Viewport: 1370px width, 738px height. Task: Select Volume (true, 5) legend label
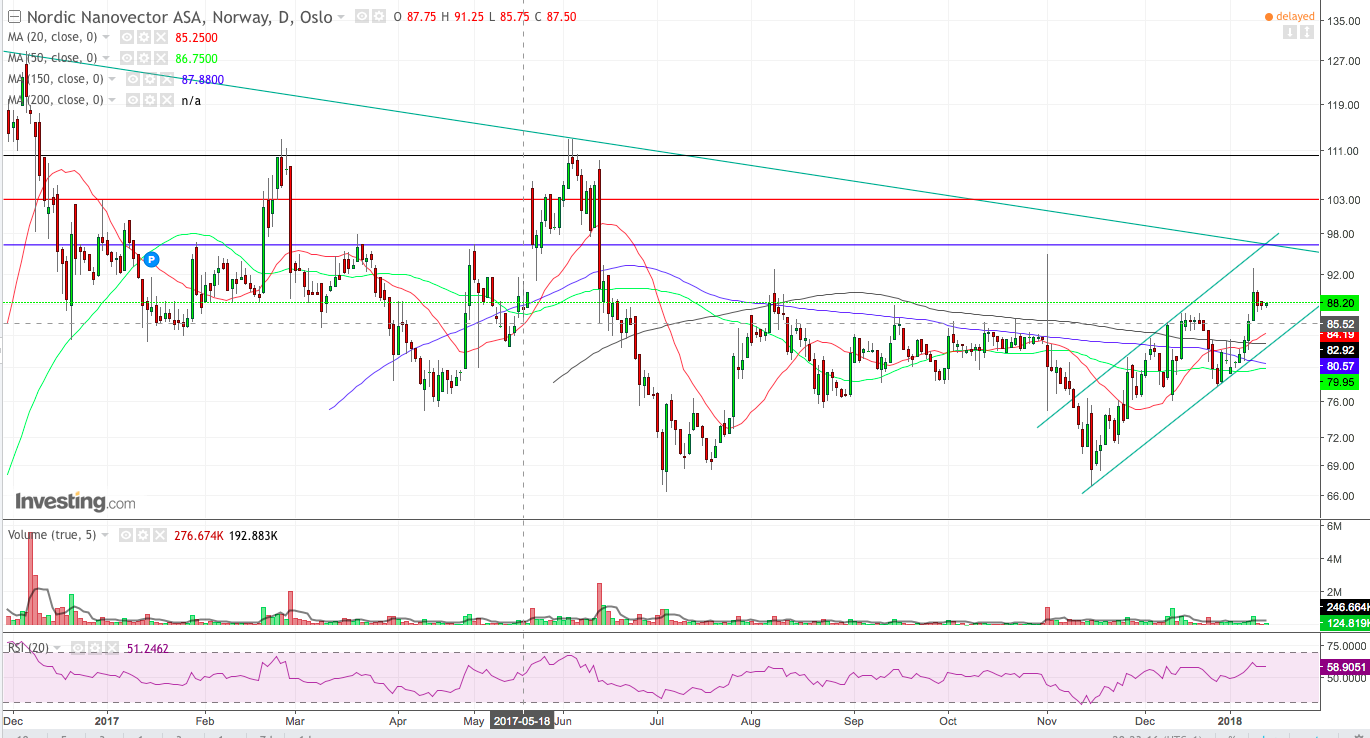[x=52, y=535]
